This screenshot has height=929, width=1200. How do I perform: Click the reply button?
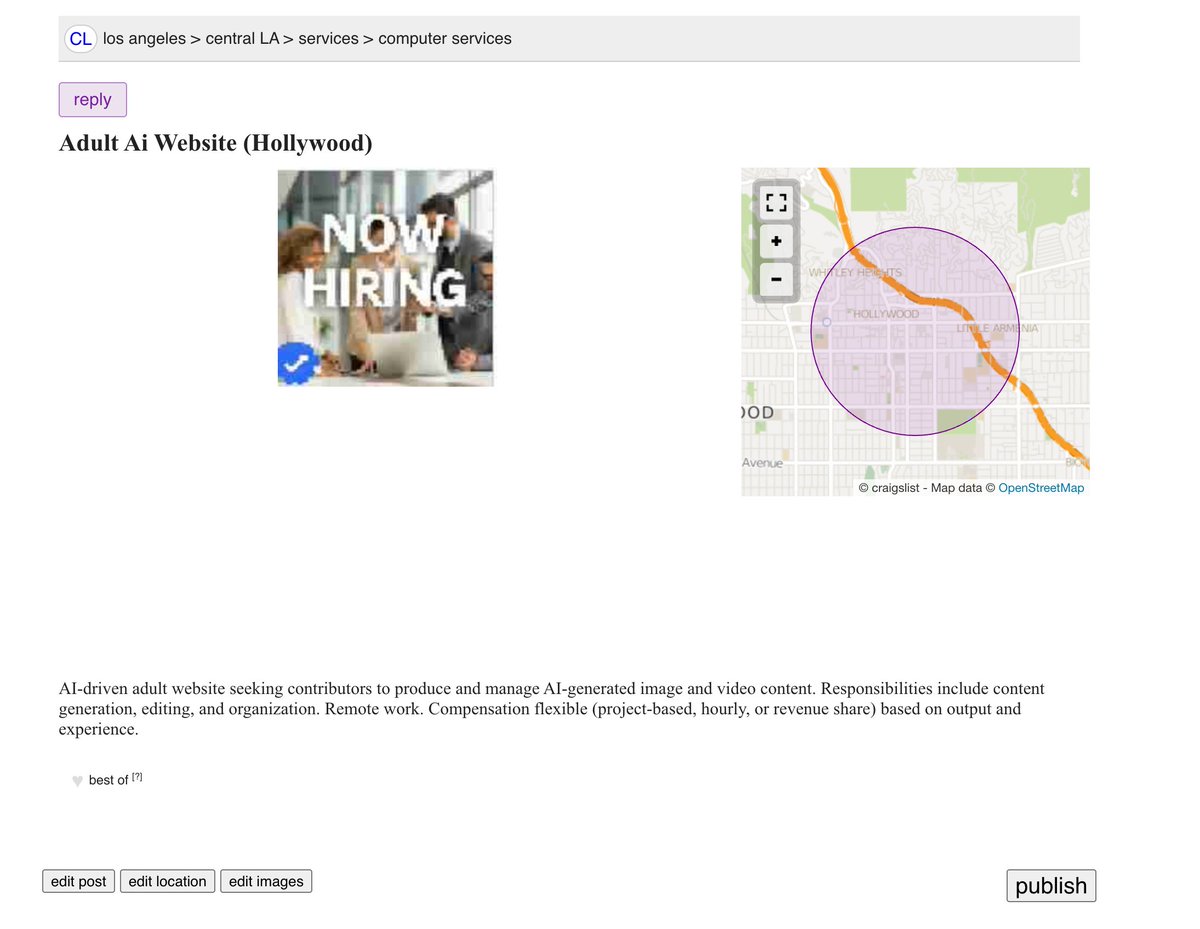93,100
